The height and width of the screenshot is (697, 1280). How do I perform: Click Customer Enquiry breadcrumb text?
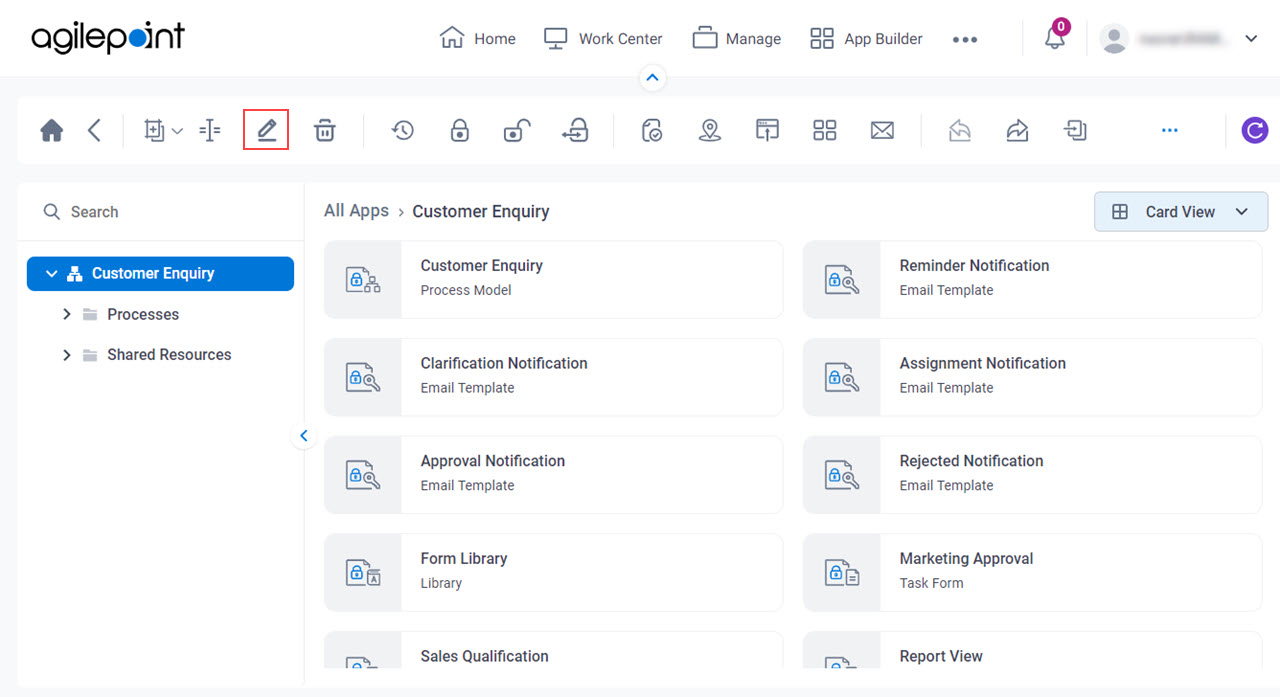(481, 211)
